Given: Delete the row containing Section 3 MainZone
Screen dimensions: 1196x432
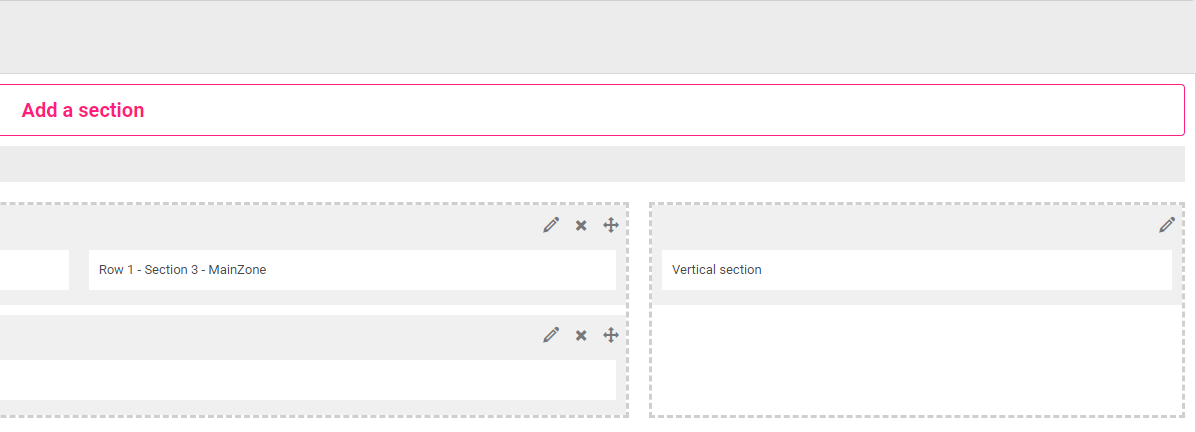Looking at the screenshot, I should pos(581,225).
